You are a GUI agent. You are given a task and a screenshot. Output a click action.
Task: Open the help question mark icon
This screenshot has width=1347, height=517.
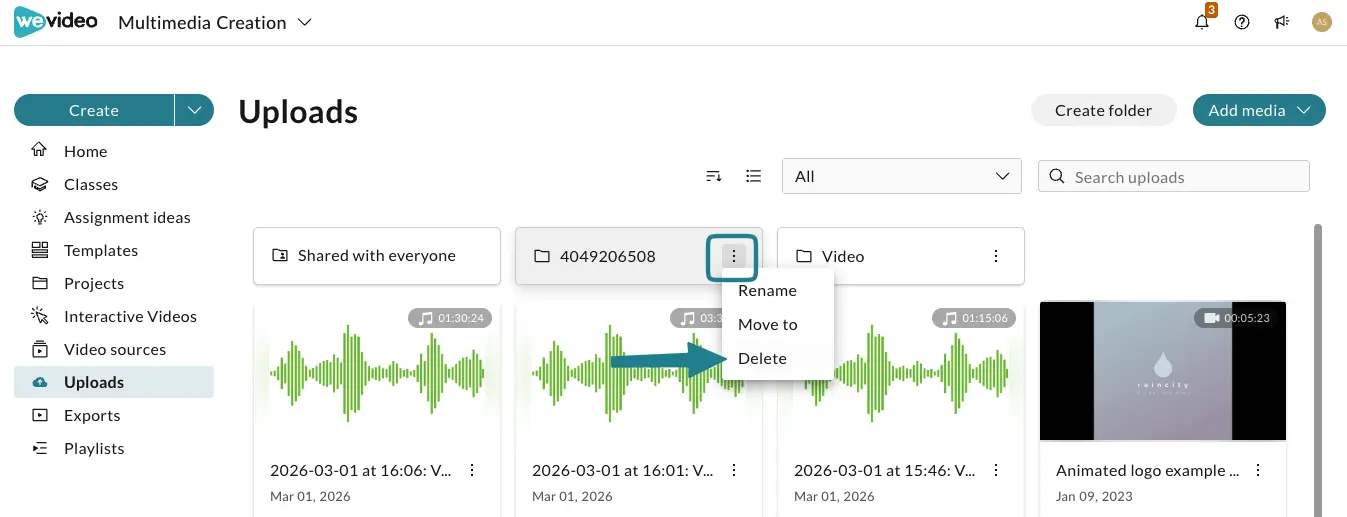click(1242, 22)
